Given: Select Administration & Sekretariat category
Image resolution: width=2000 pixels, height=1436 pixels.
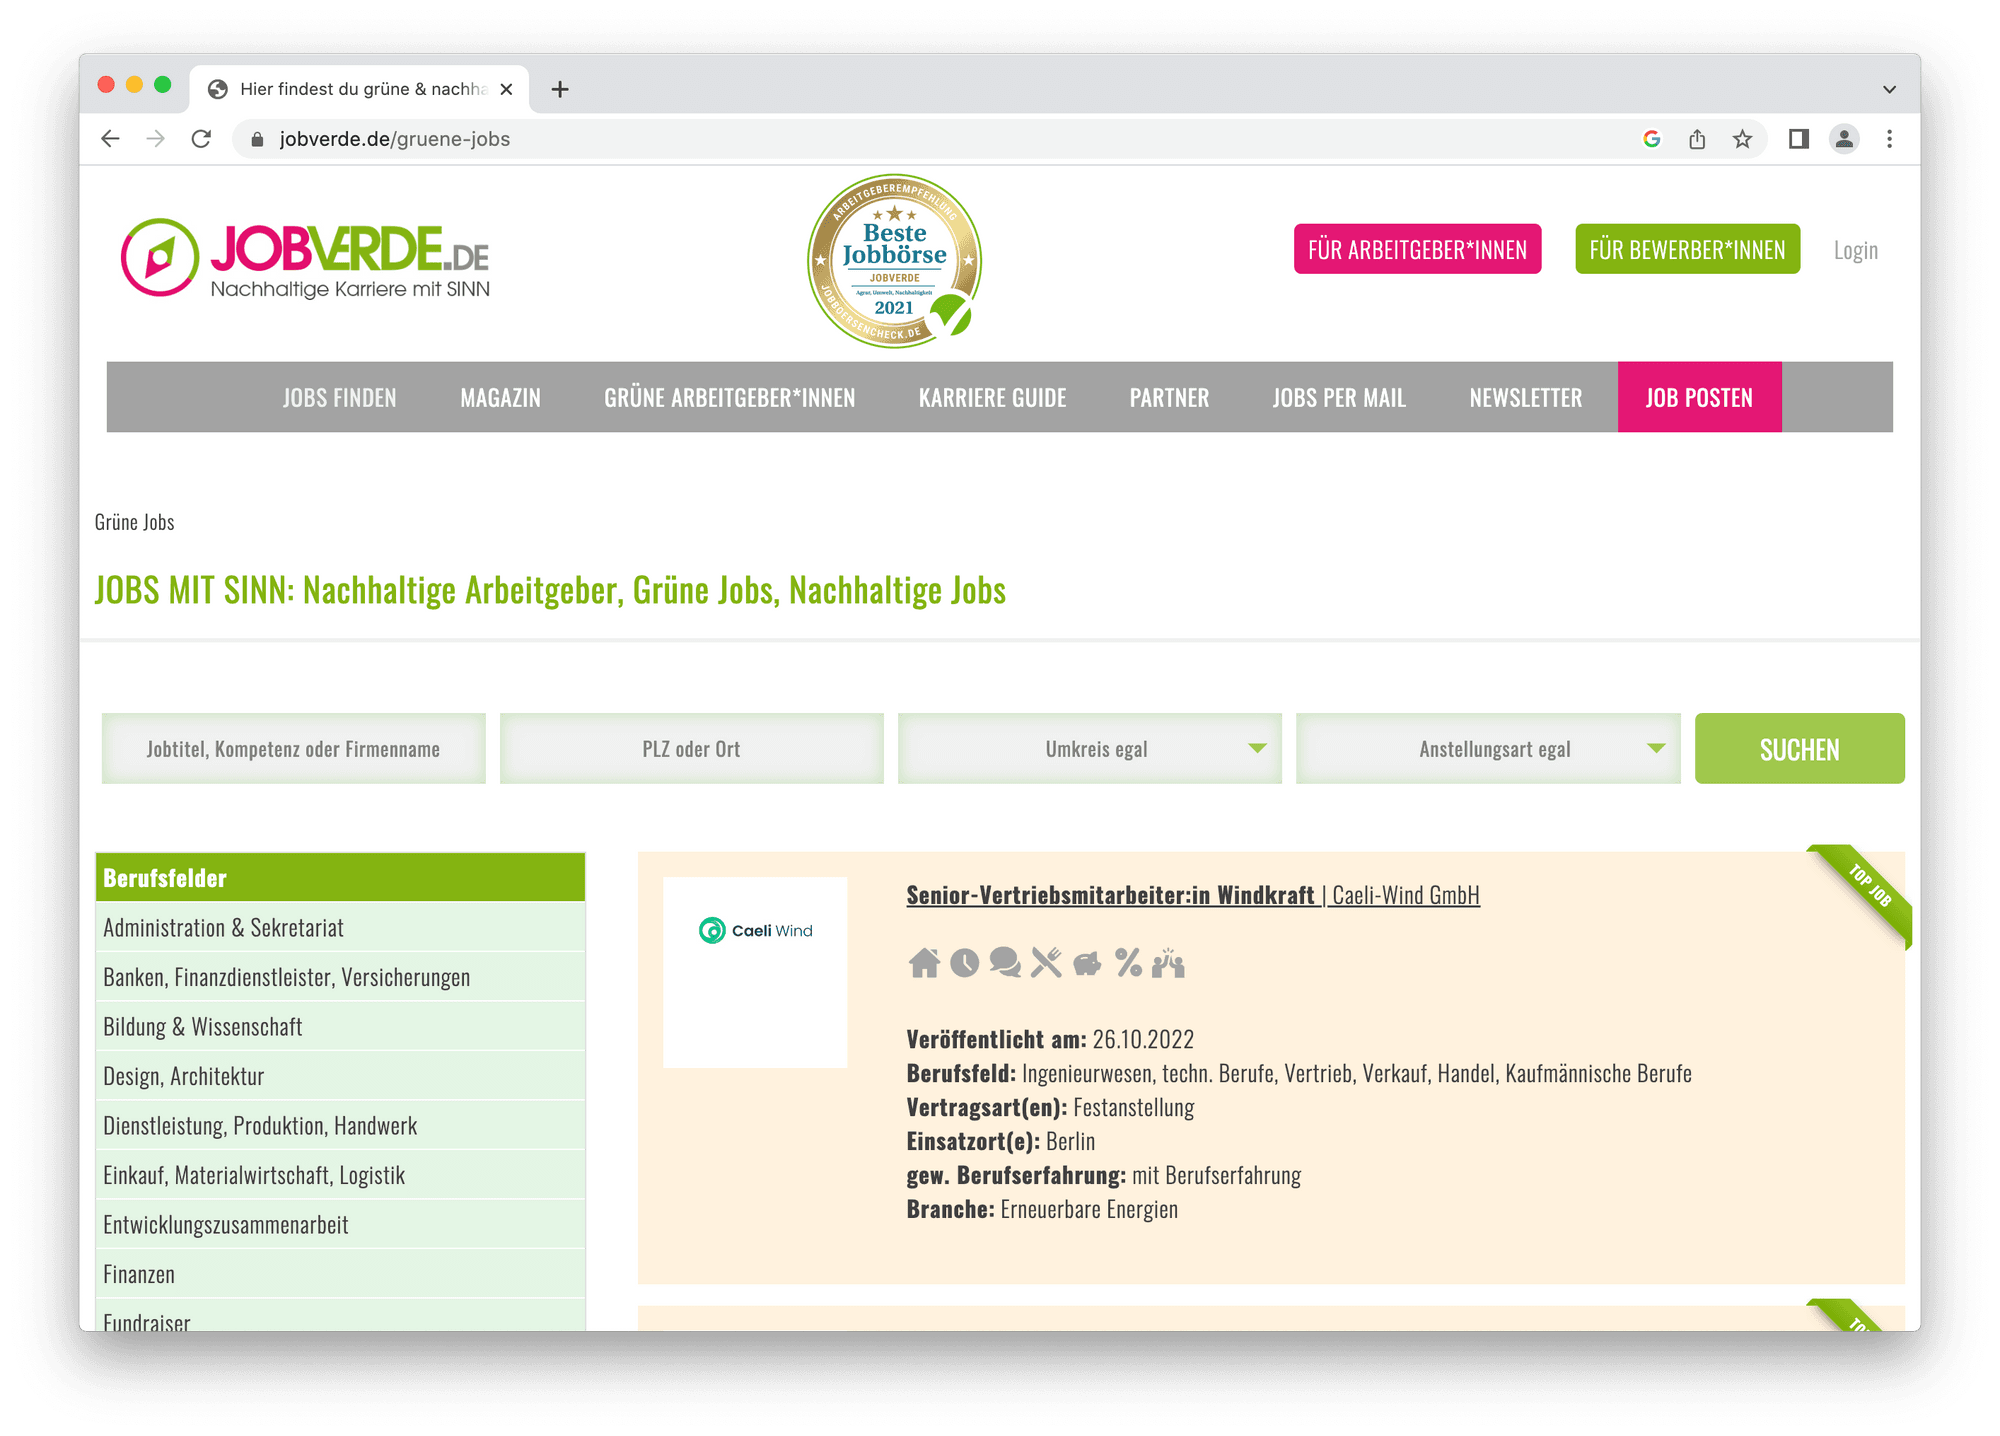Looking at the screenshot, I should [x=340, y=927].
